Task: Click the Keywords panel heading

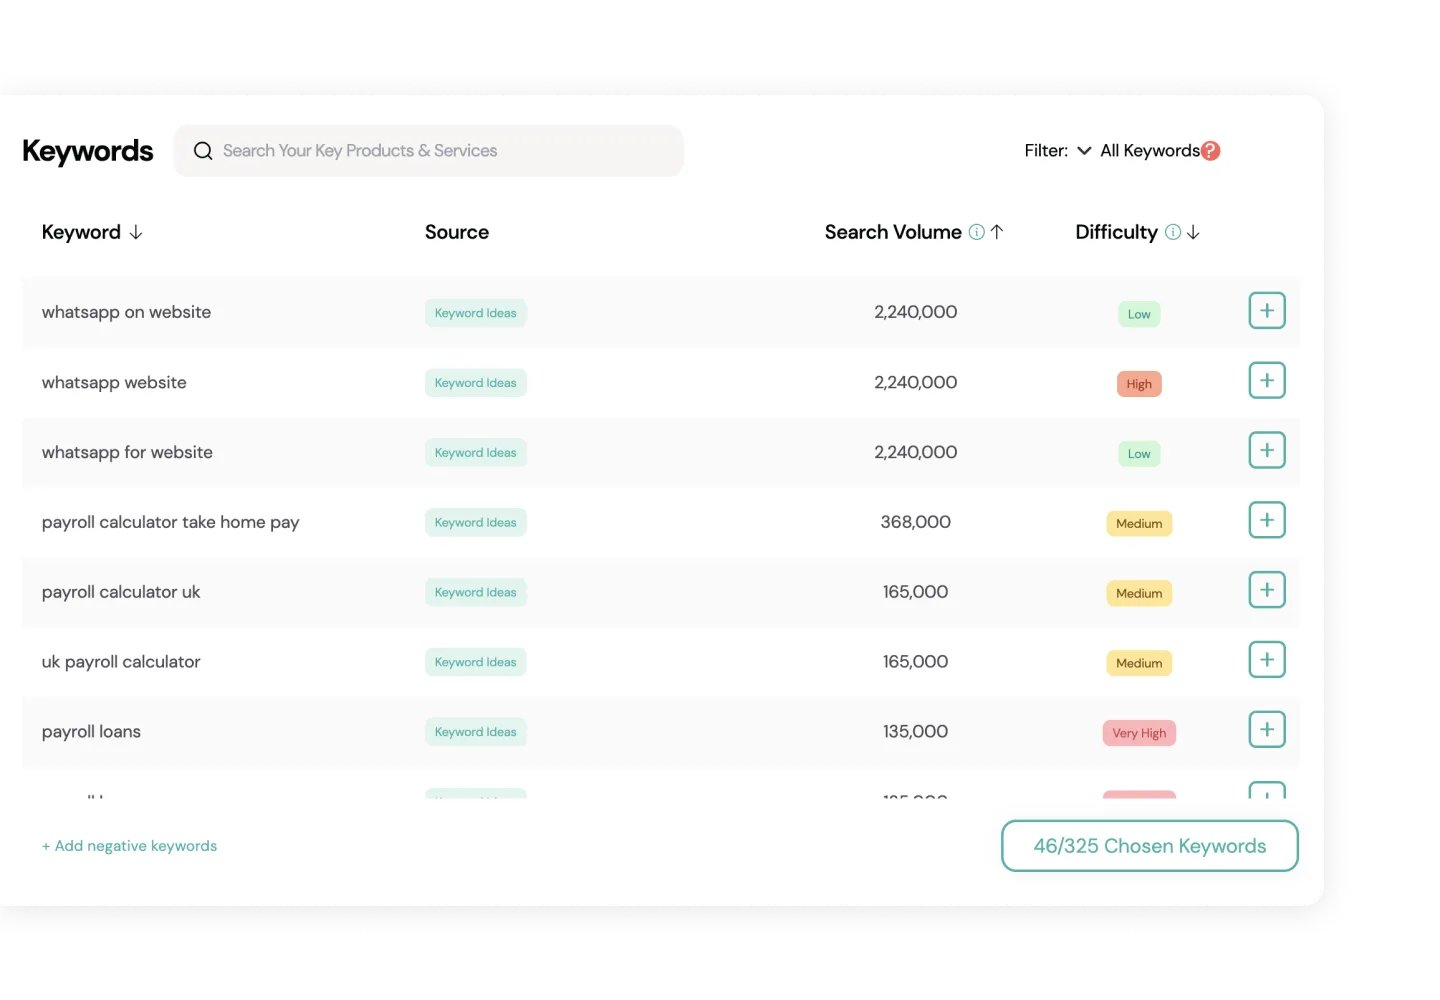Action: tap(88, 151)
